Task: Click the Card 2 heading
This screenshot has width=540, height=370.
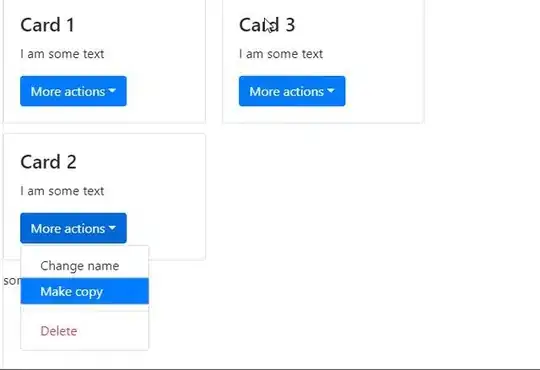Action: point(48,162)
